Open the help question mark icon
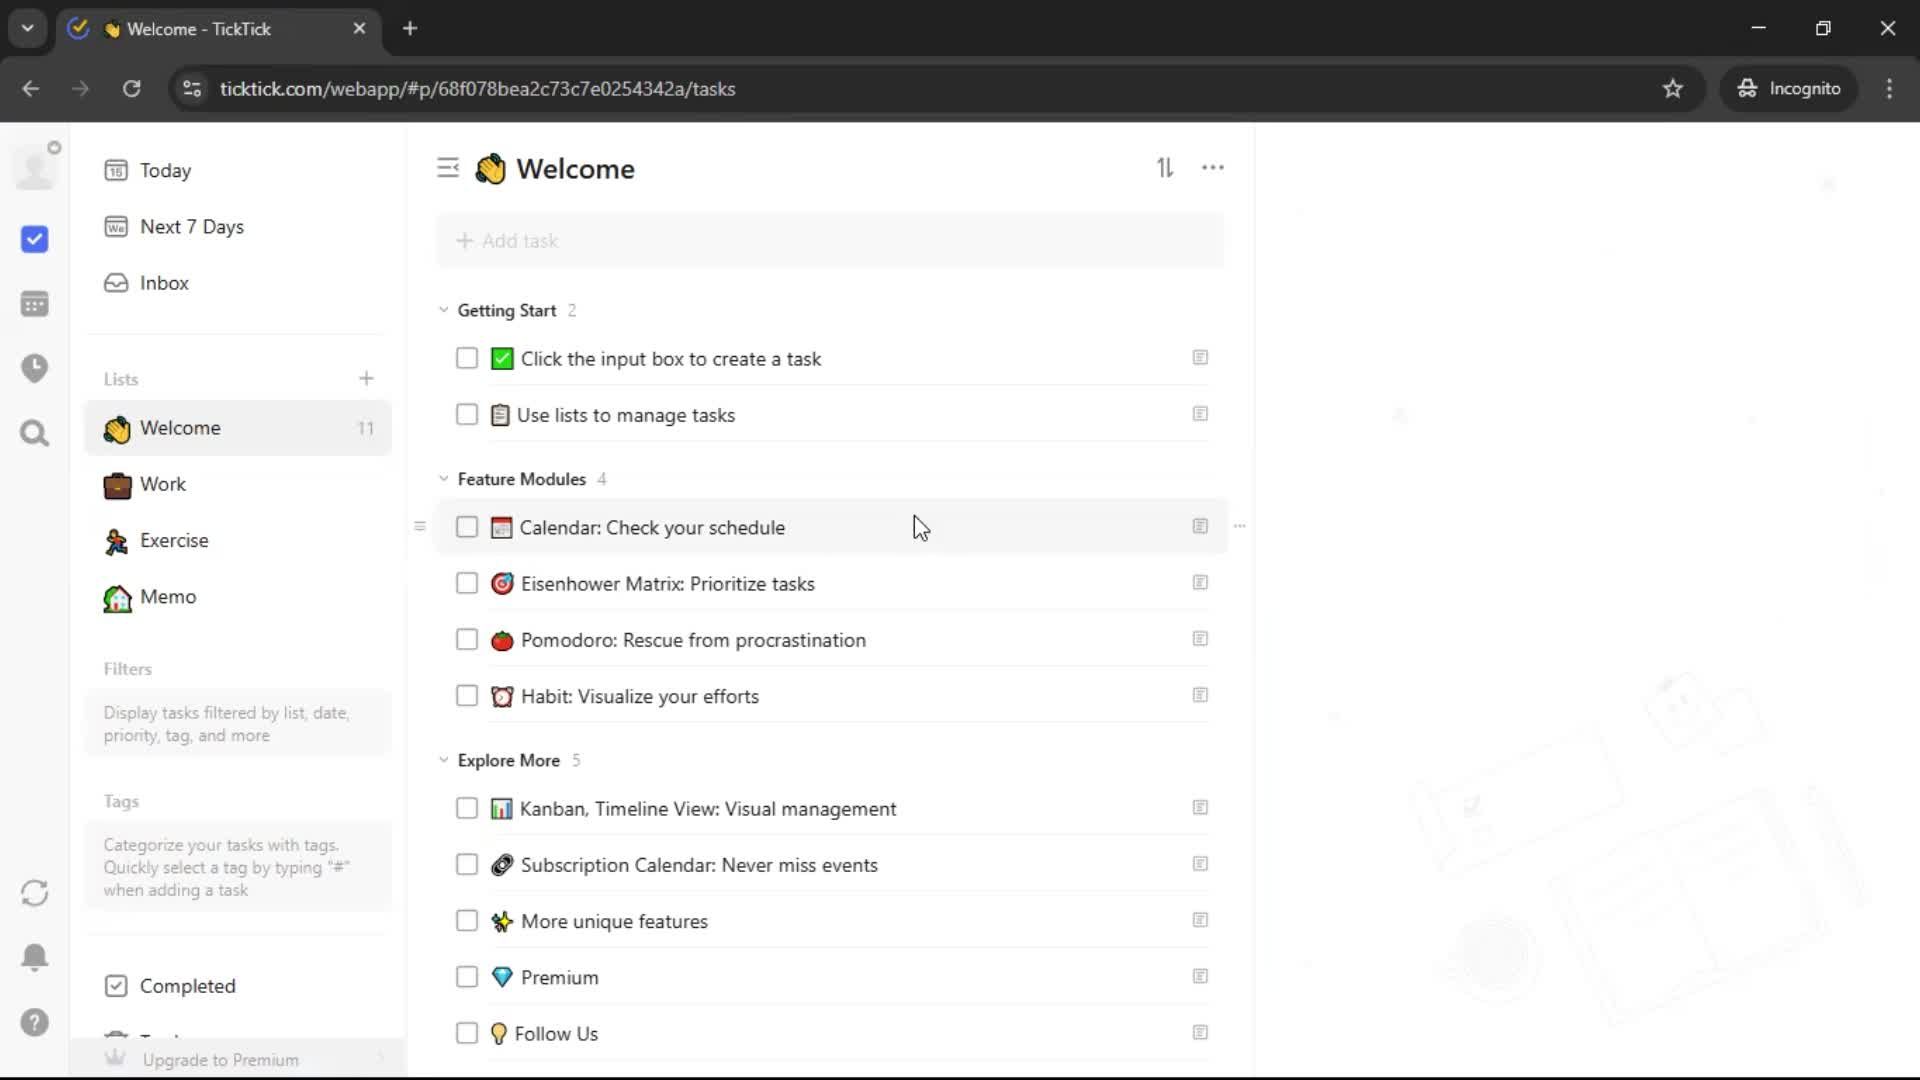This screenshot has width=1920, height=1080. 34,1022
